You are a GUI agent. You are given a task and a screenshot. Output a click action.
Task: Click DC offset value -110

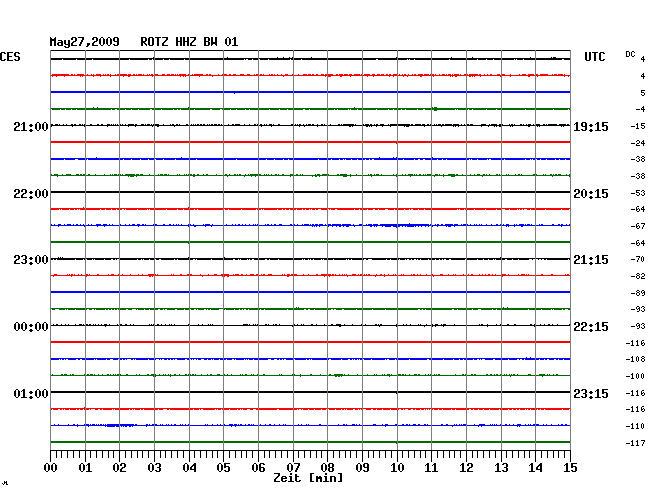click(x=635, y=426)
